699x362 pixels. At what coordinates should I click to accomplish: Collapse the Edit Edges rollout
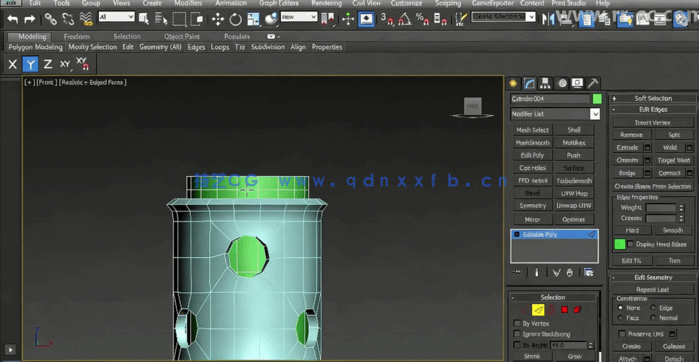coord(653,109)
